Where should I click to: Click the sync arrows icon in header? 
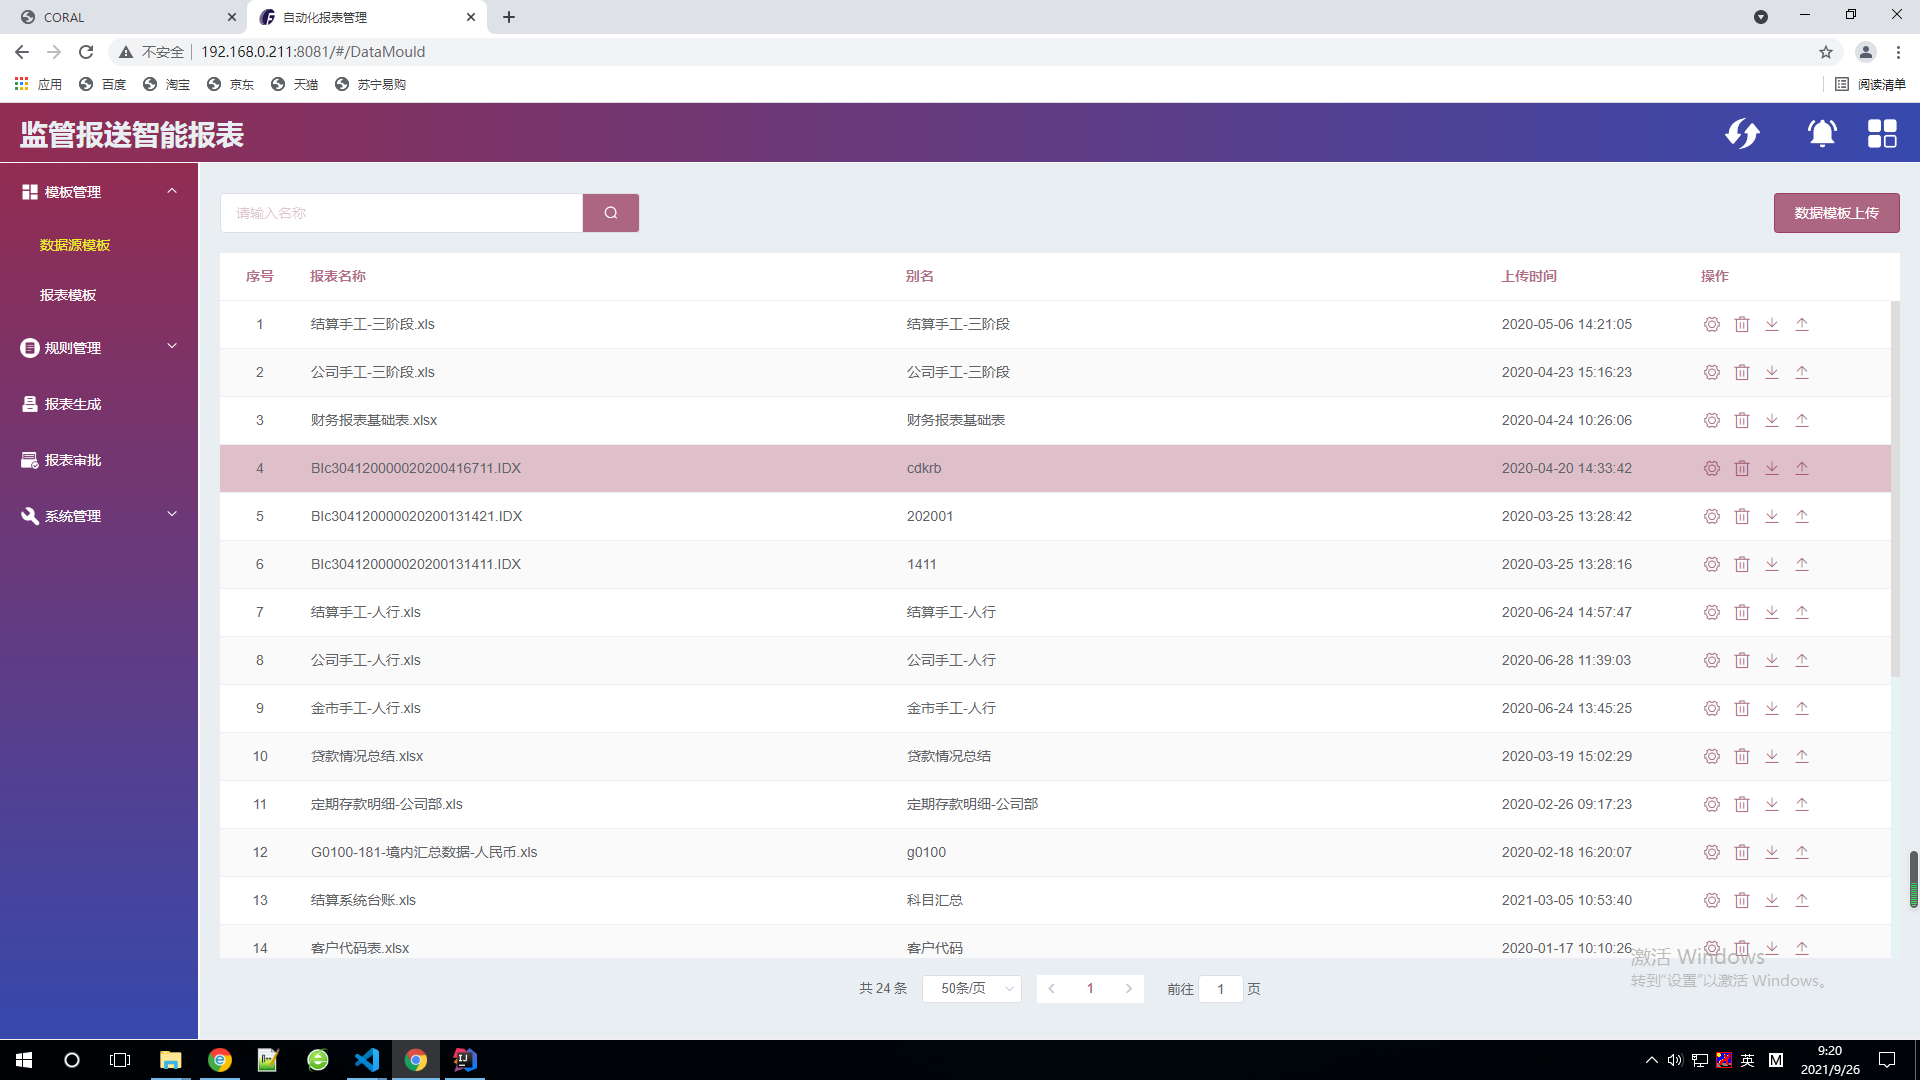(1742, 133)
